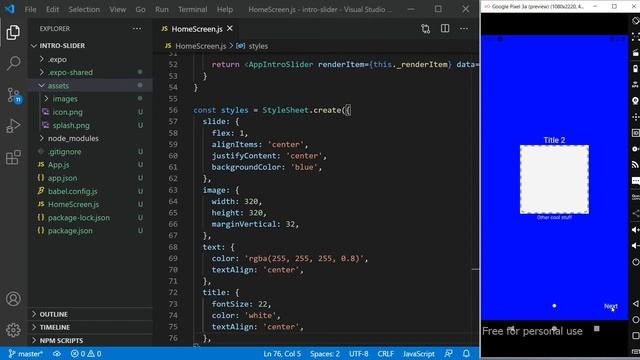Open the Go menu
640x360 pixels.
(x=140, y=9)
